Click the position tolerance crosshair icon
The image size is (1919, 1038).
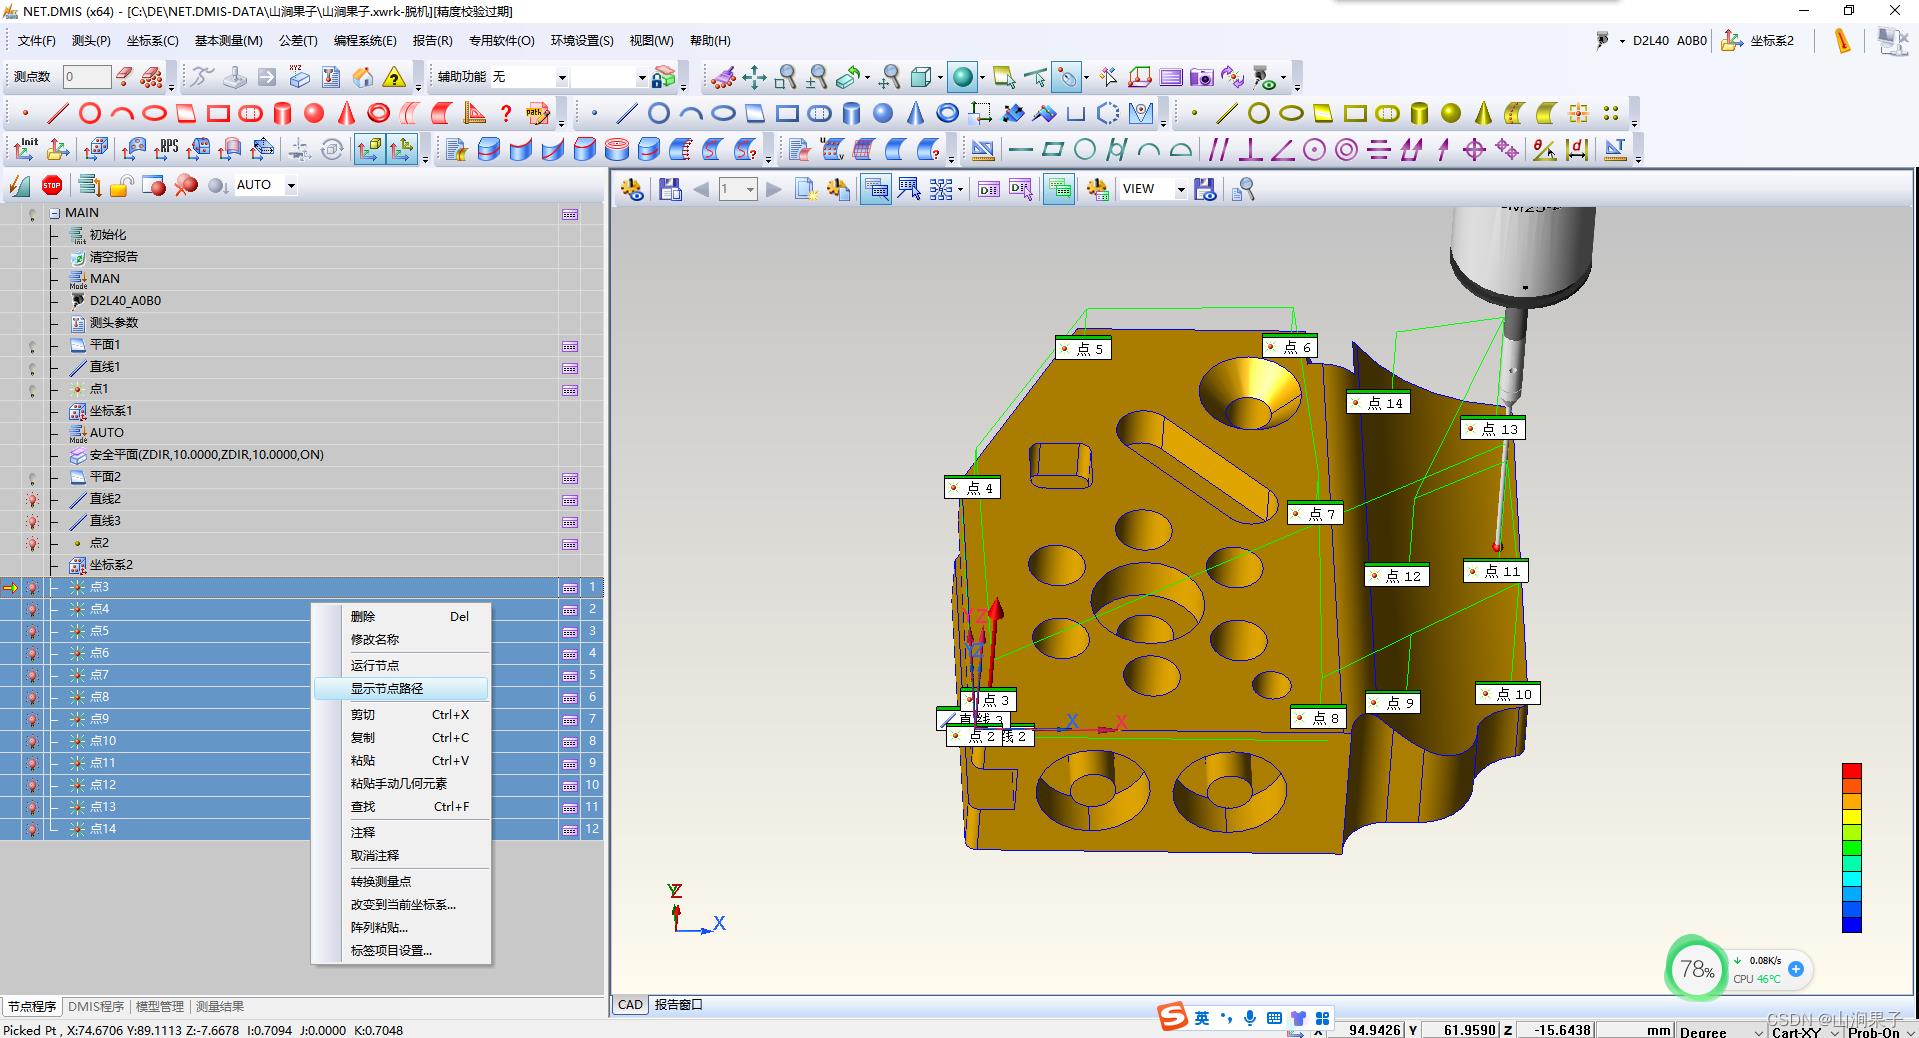tap(1474, 150)
